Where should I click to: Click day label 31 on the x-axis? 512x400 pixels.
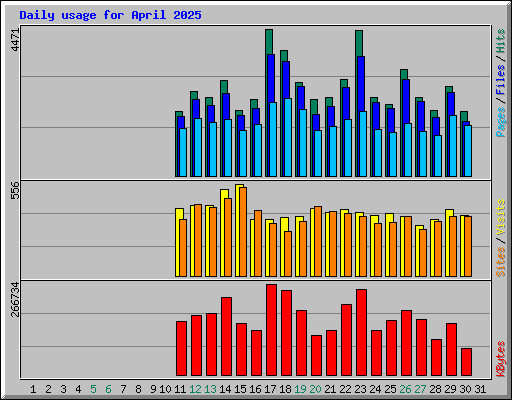coord(480,389)
